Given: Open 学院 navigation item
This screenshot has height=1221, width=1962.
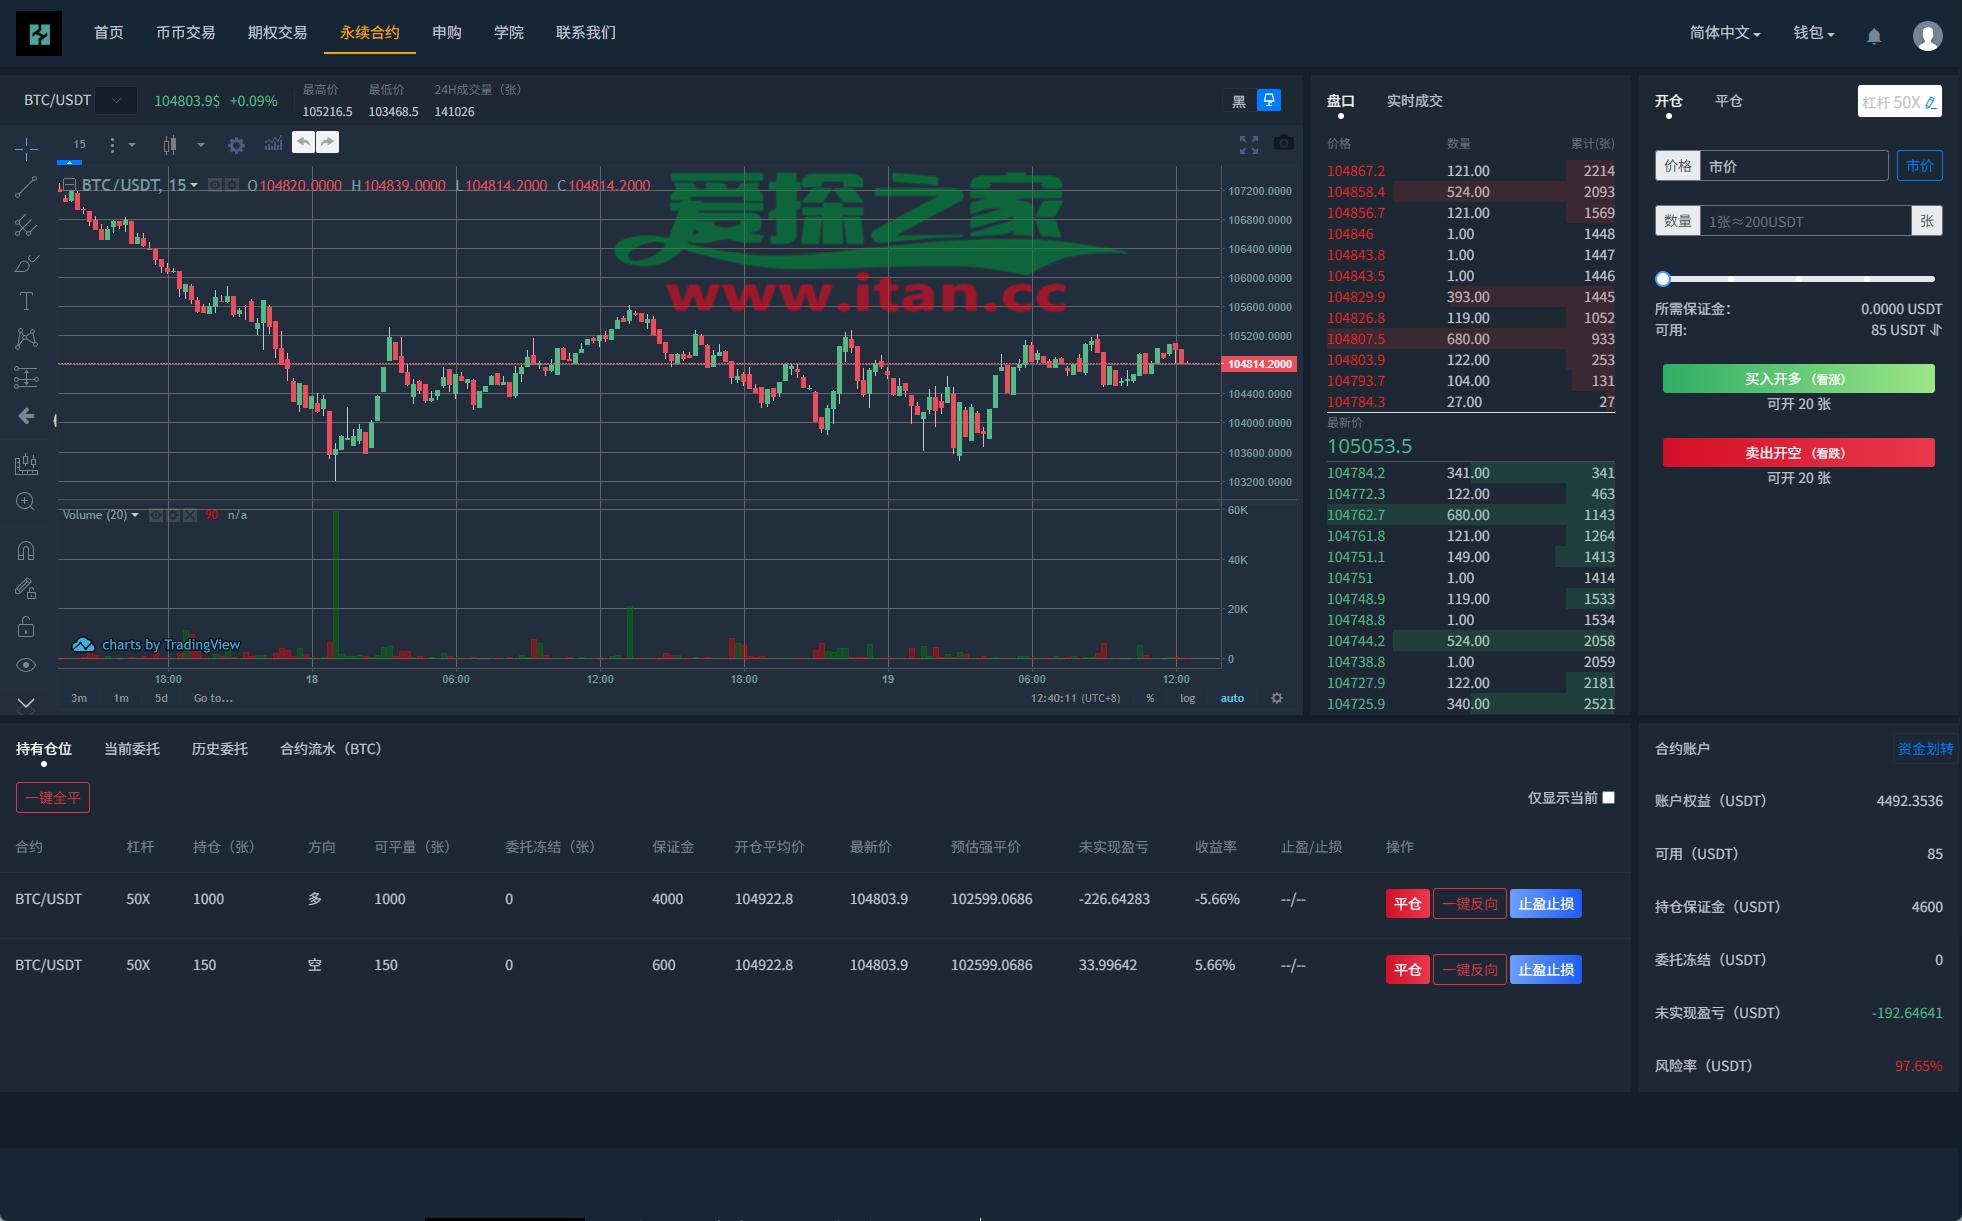Looking at the screenshot, I should [509, 33].
